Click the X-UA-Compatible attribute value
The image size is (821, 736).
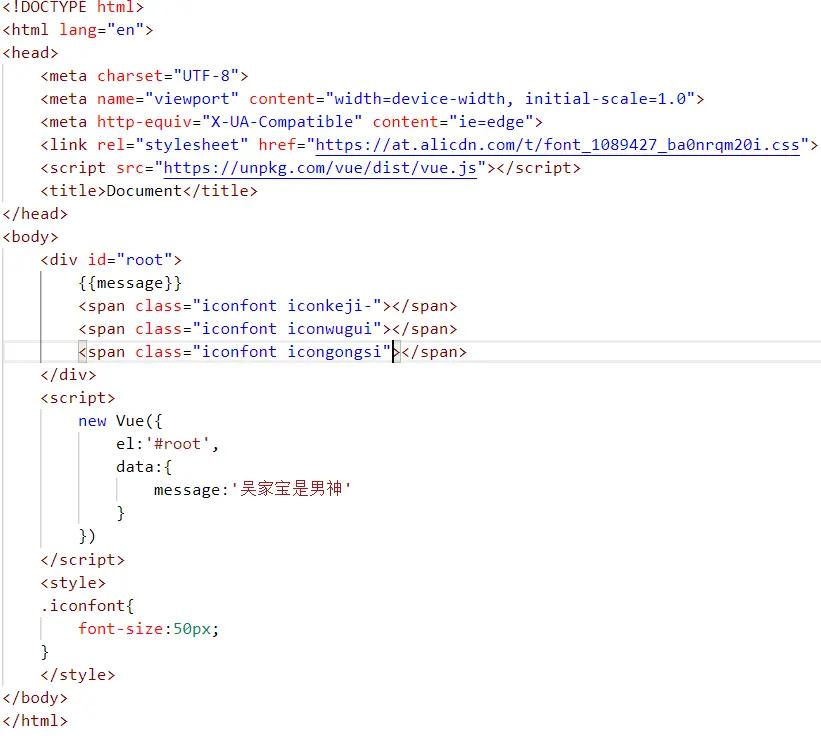[282, 121]
